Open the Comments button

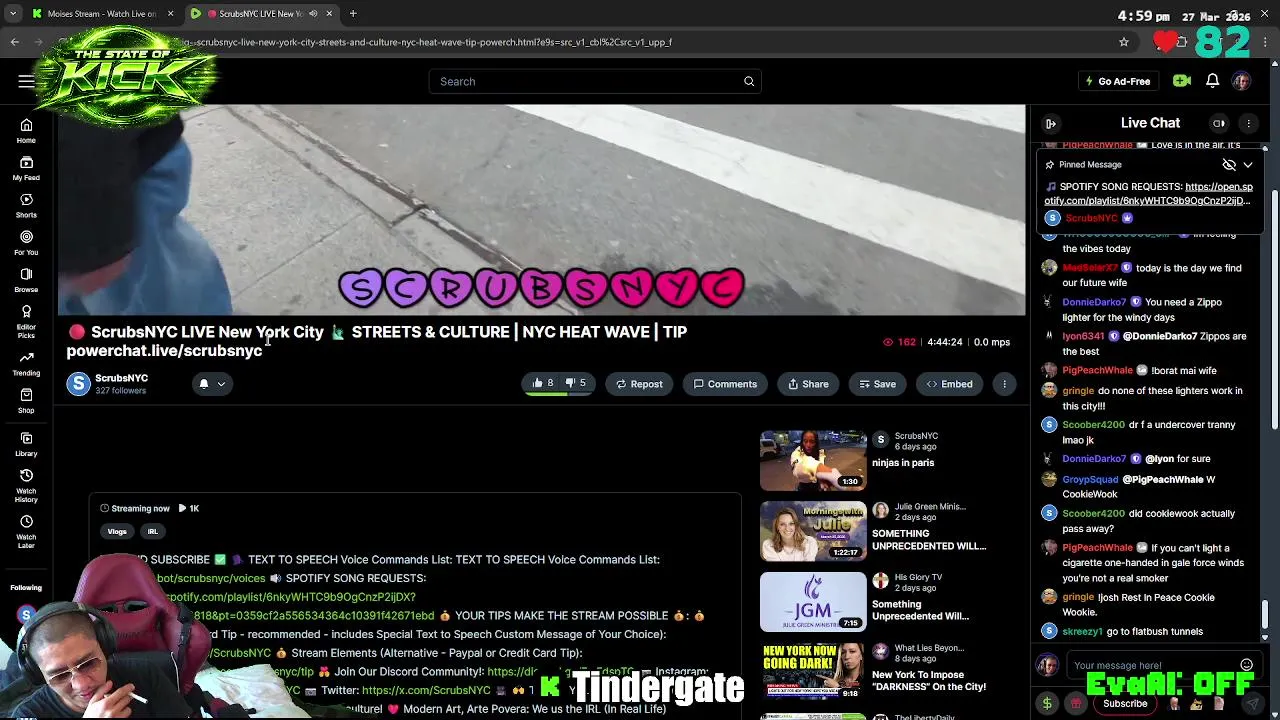pyautogui.click(x=725, y=384)
